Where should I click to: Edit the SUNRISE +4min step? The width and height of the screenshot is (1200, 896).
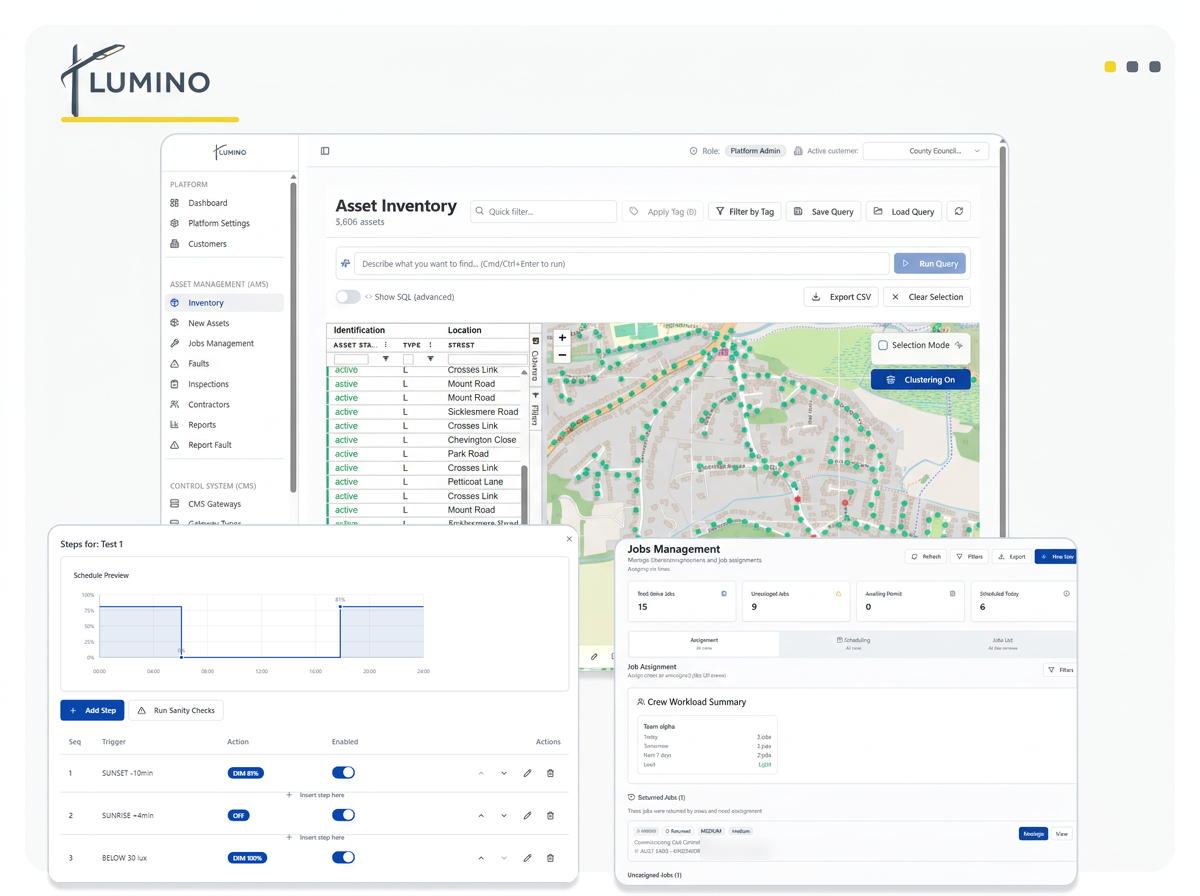[x=527, y=815]
